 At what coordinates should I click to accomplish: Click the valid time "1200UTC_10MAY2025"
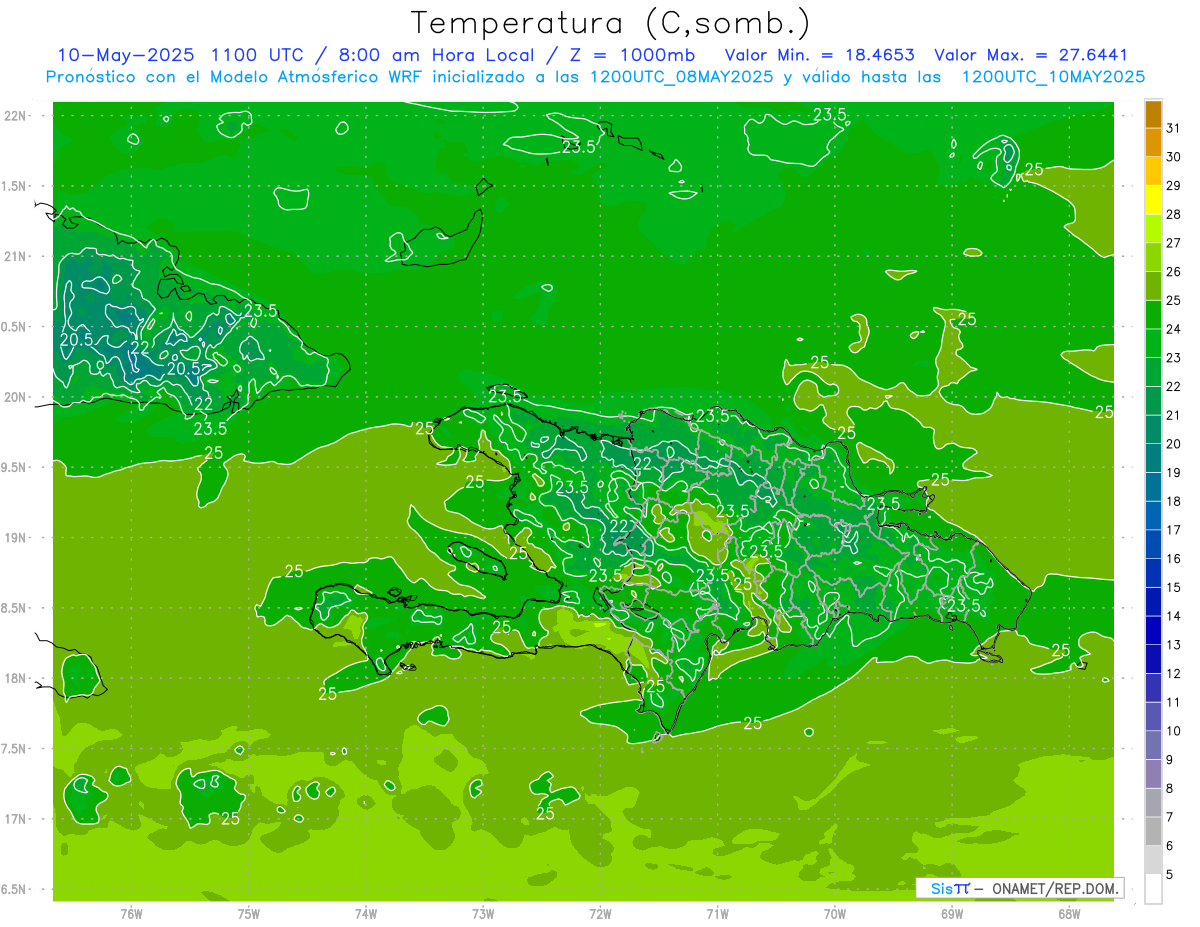click(x=1053, y=76)
